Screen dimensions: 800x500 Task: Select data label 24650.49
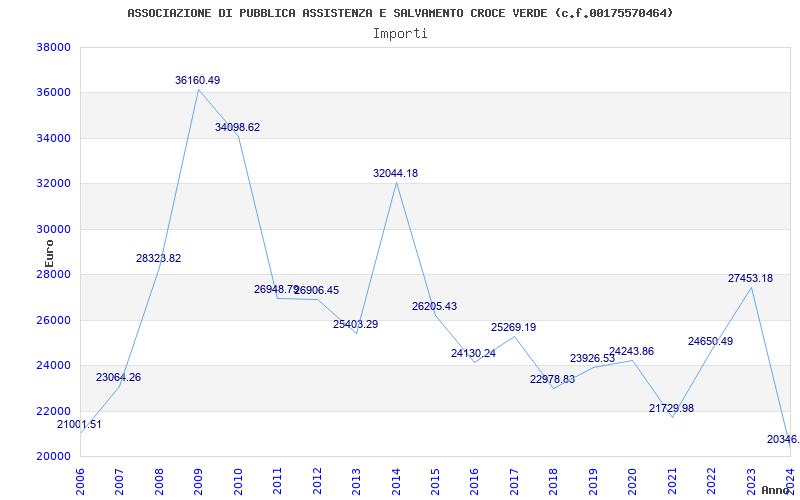(x=711, y=341)
